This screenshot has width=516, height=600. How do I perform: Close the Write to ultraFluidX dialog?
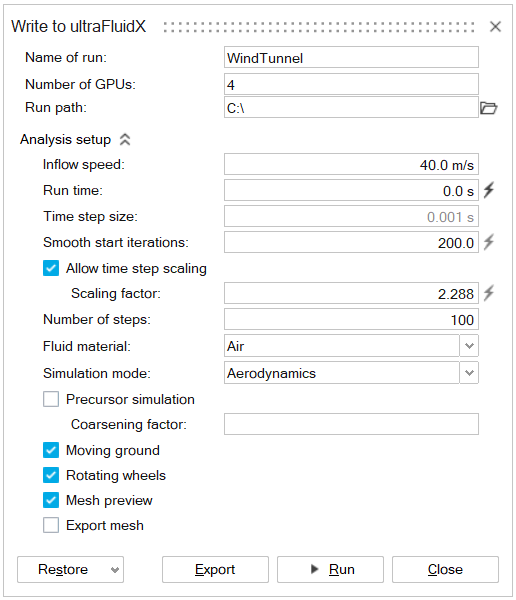click(x=495, y=26)
